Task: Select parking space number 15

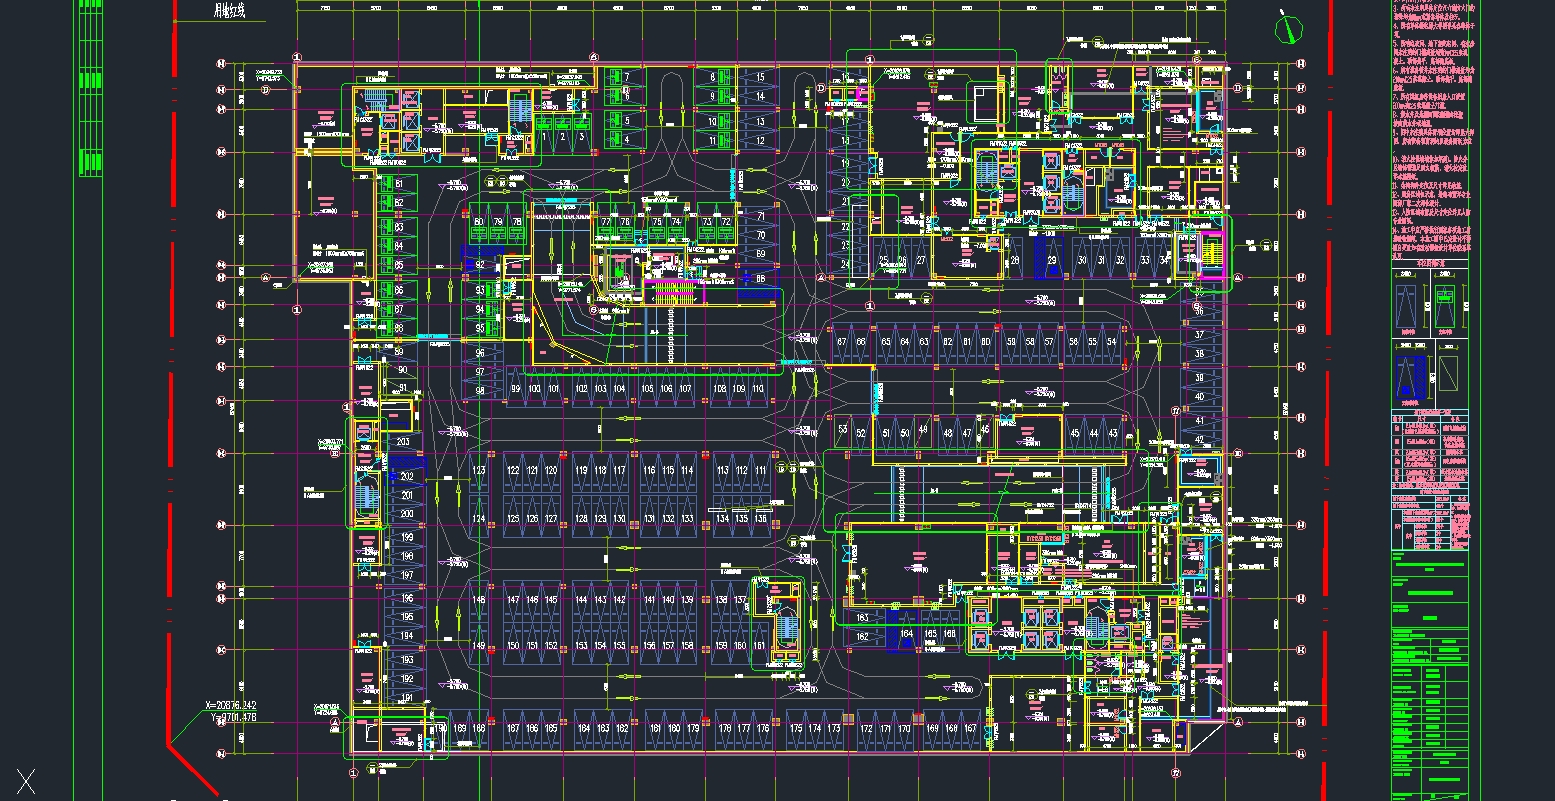Action: (760, 77)
